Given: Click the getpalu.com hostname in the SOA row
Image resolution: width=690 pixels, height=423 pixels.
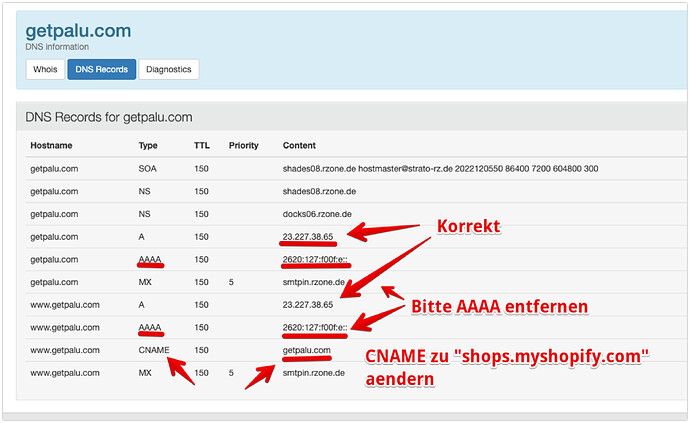Looking at the screenshot, I should pyautogui.click(x=54, y=169).
